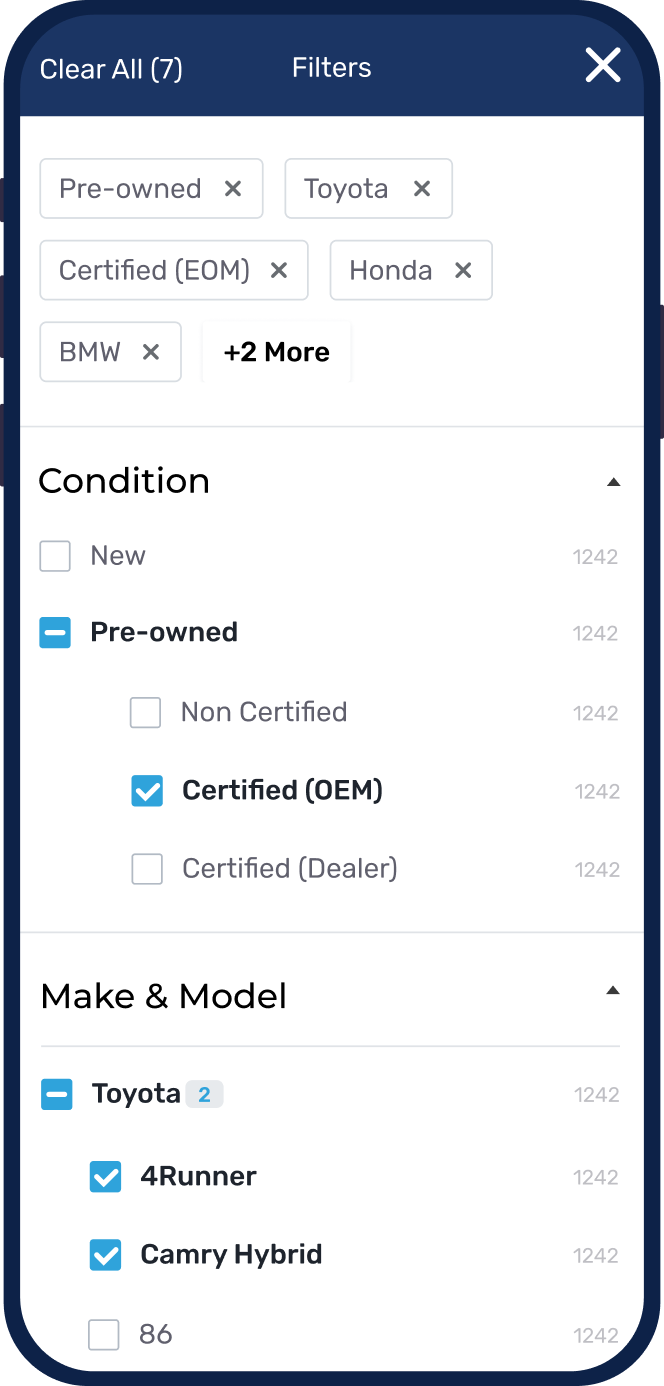Close the Filters panel with X icon
The height and width of the screenshot is (1386, 664).
603,66
